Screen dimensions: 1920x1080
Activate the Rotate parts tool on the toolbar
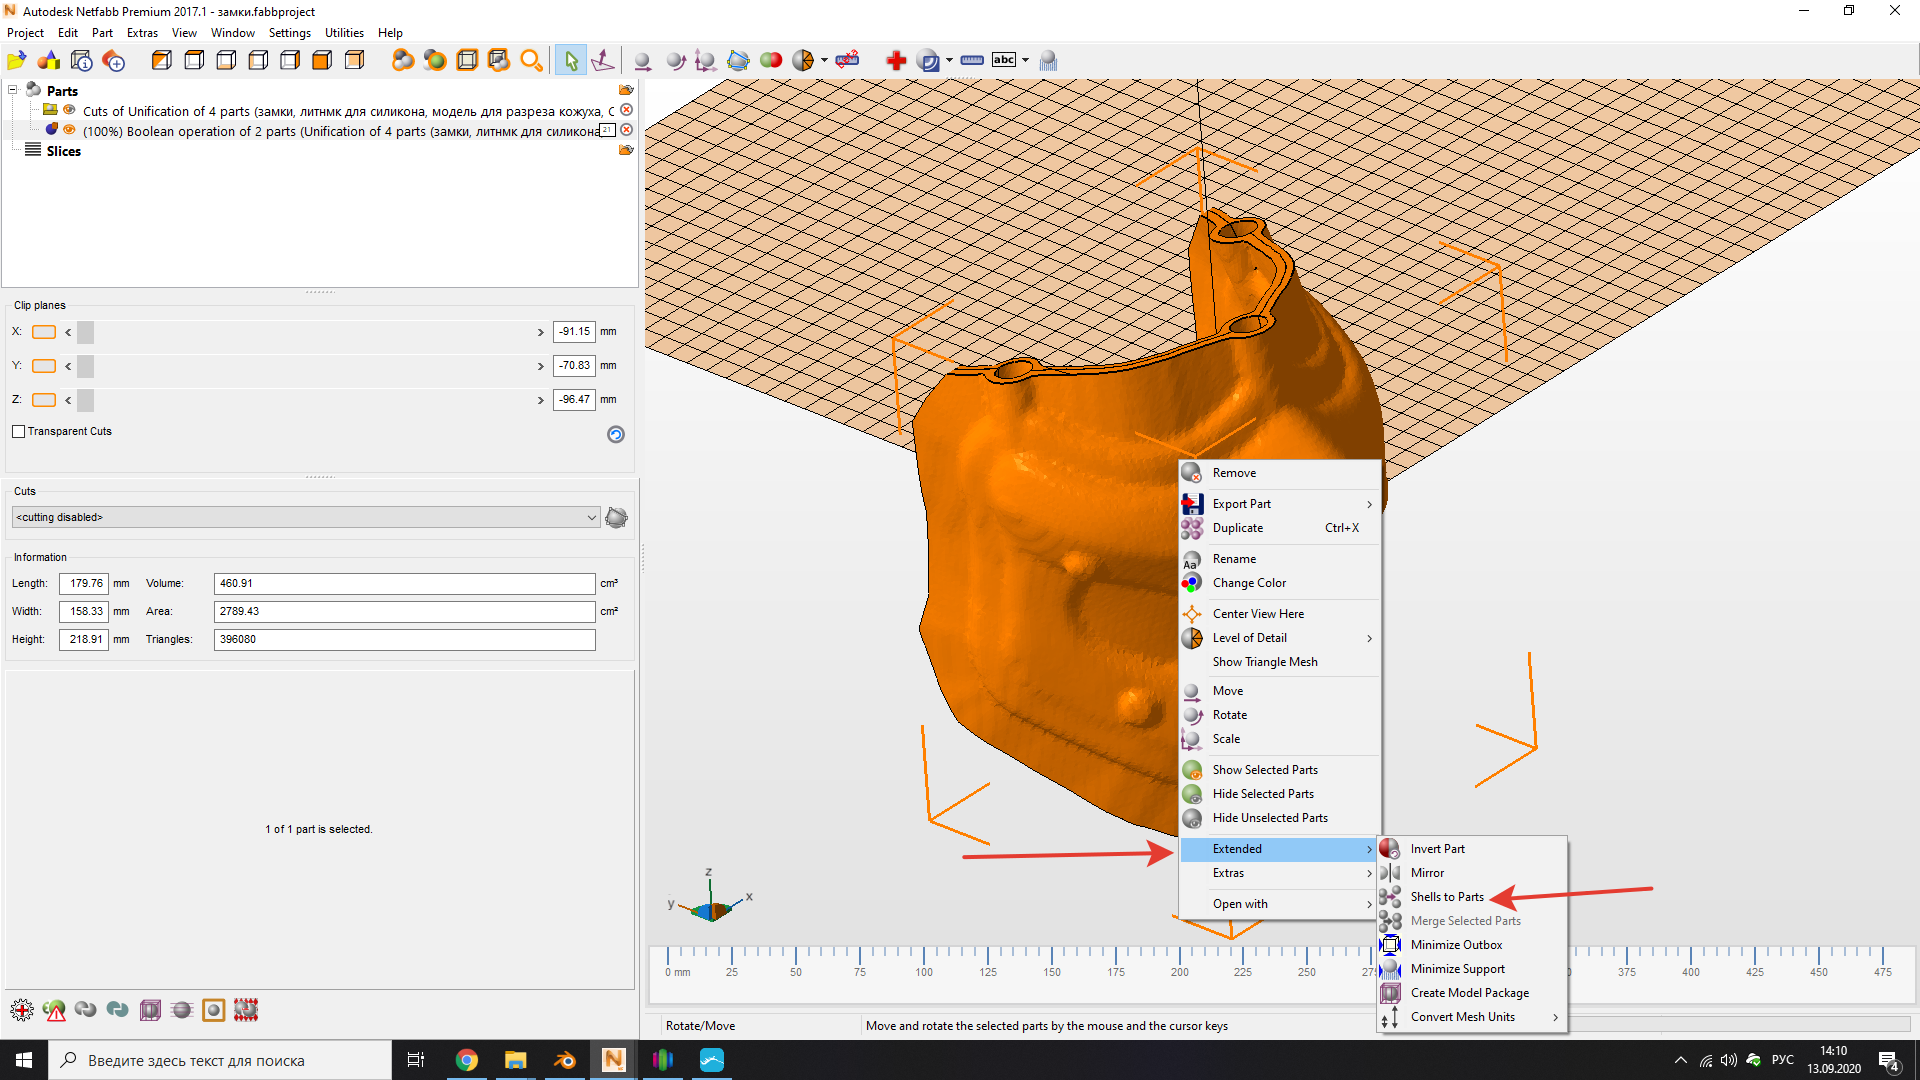point(676,60)
